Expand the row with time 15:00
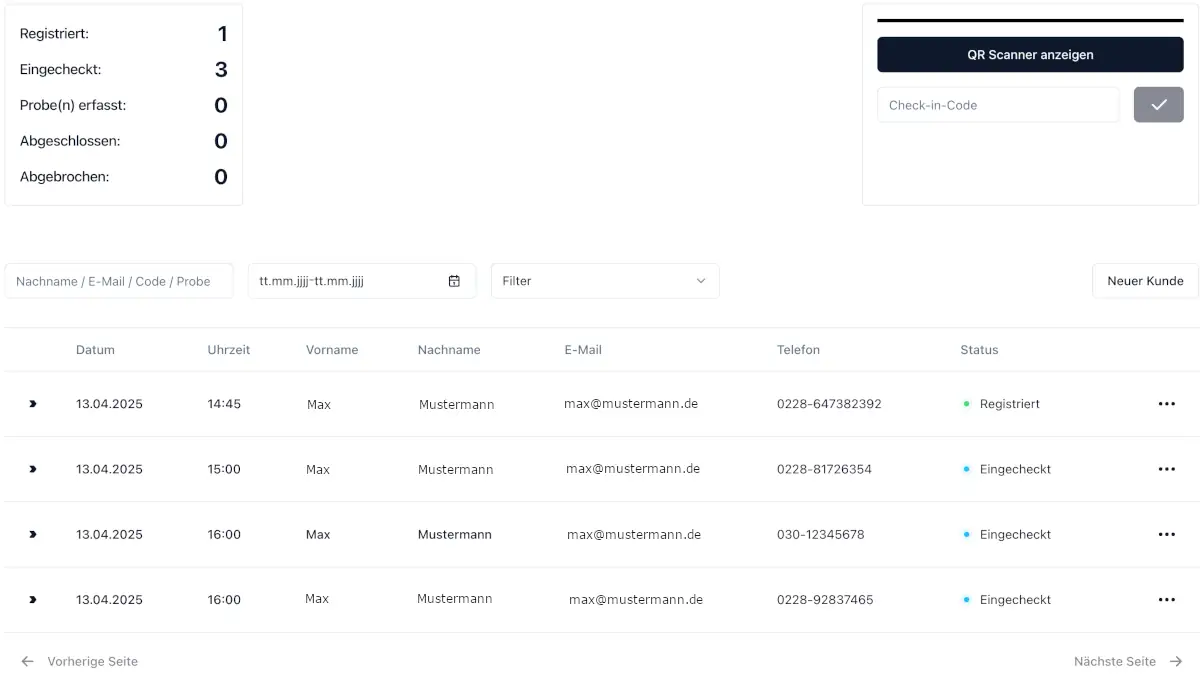This screenshot has height=685, width=1200. point(32,469)
